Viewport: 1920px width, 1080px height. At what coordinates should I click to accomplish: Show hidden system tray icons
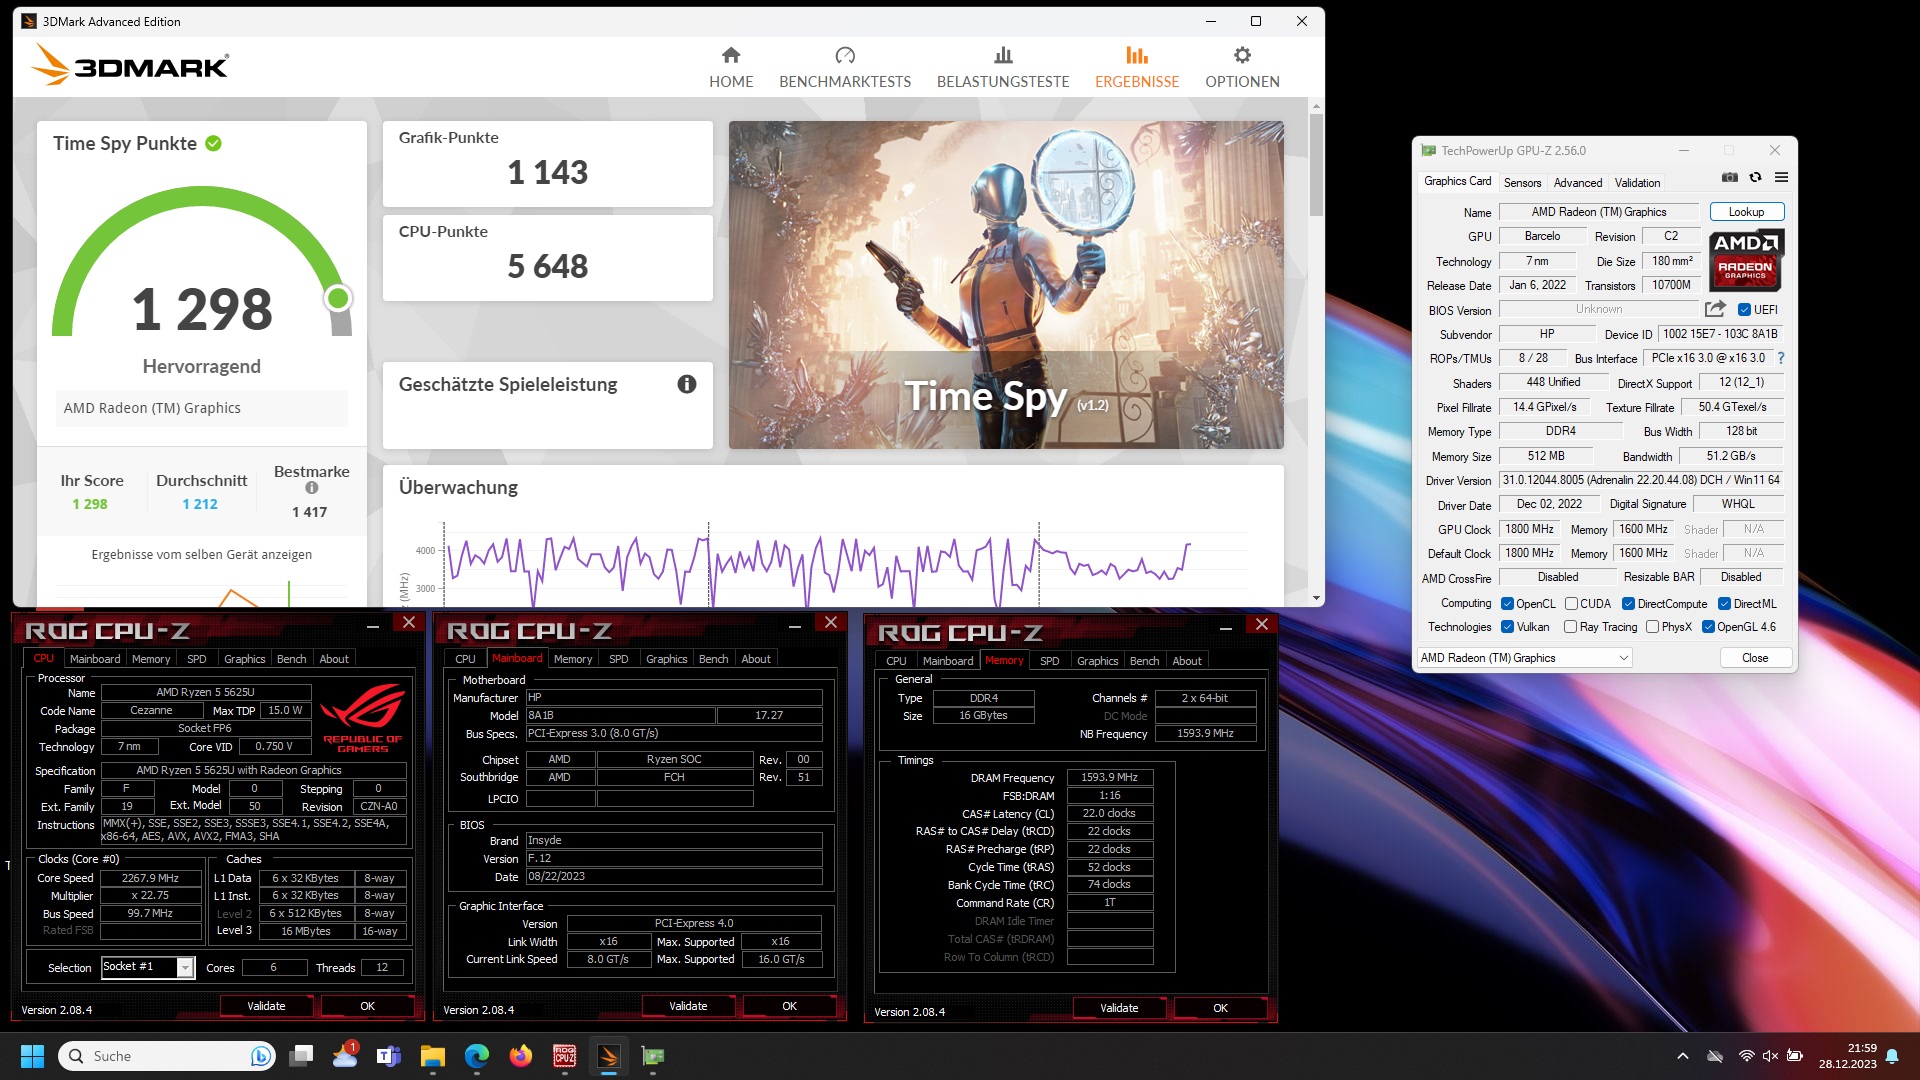[x=1682, y=1056]
